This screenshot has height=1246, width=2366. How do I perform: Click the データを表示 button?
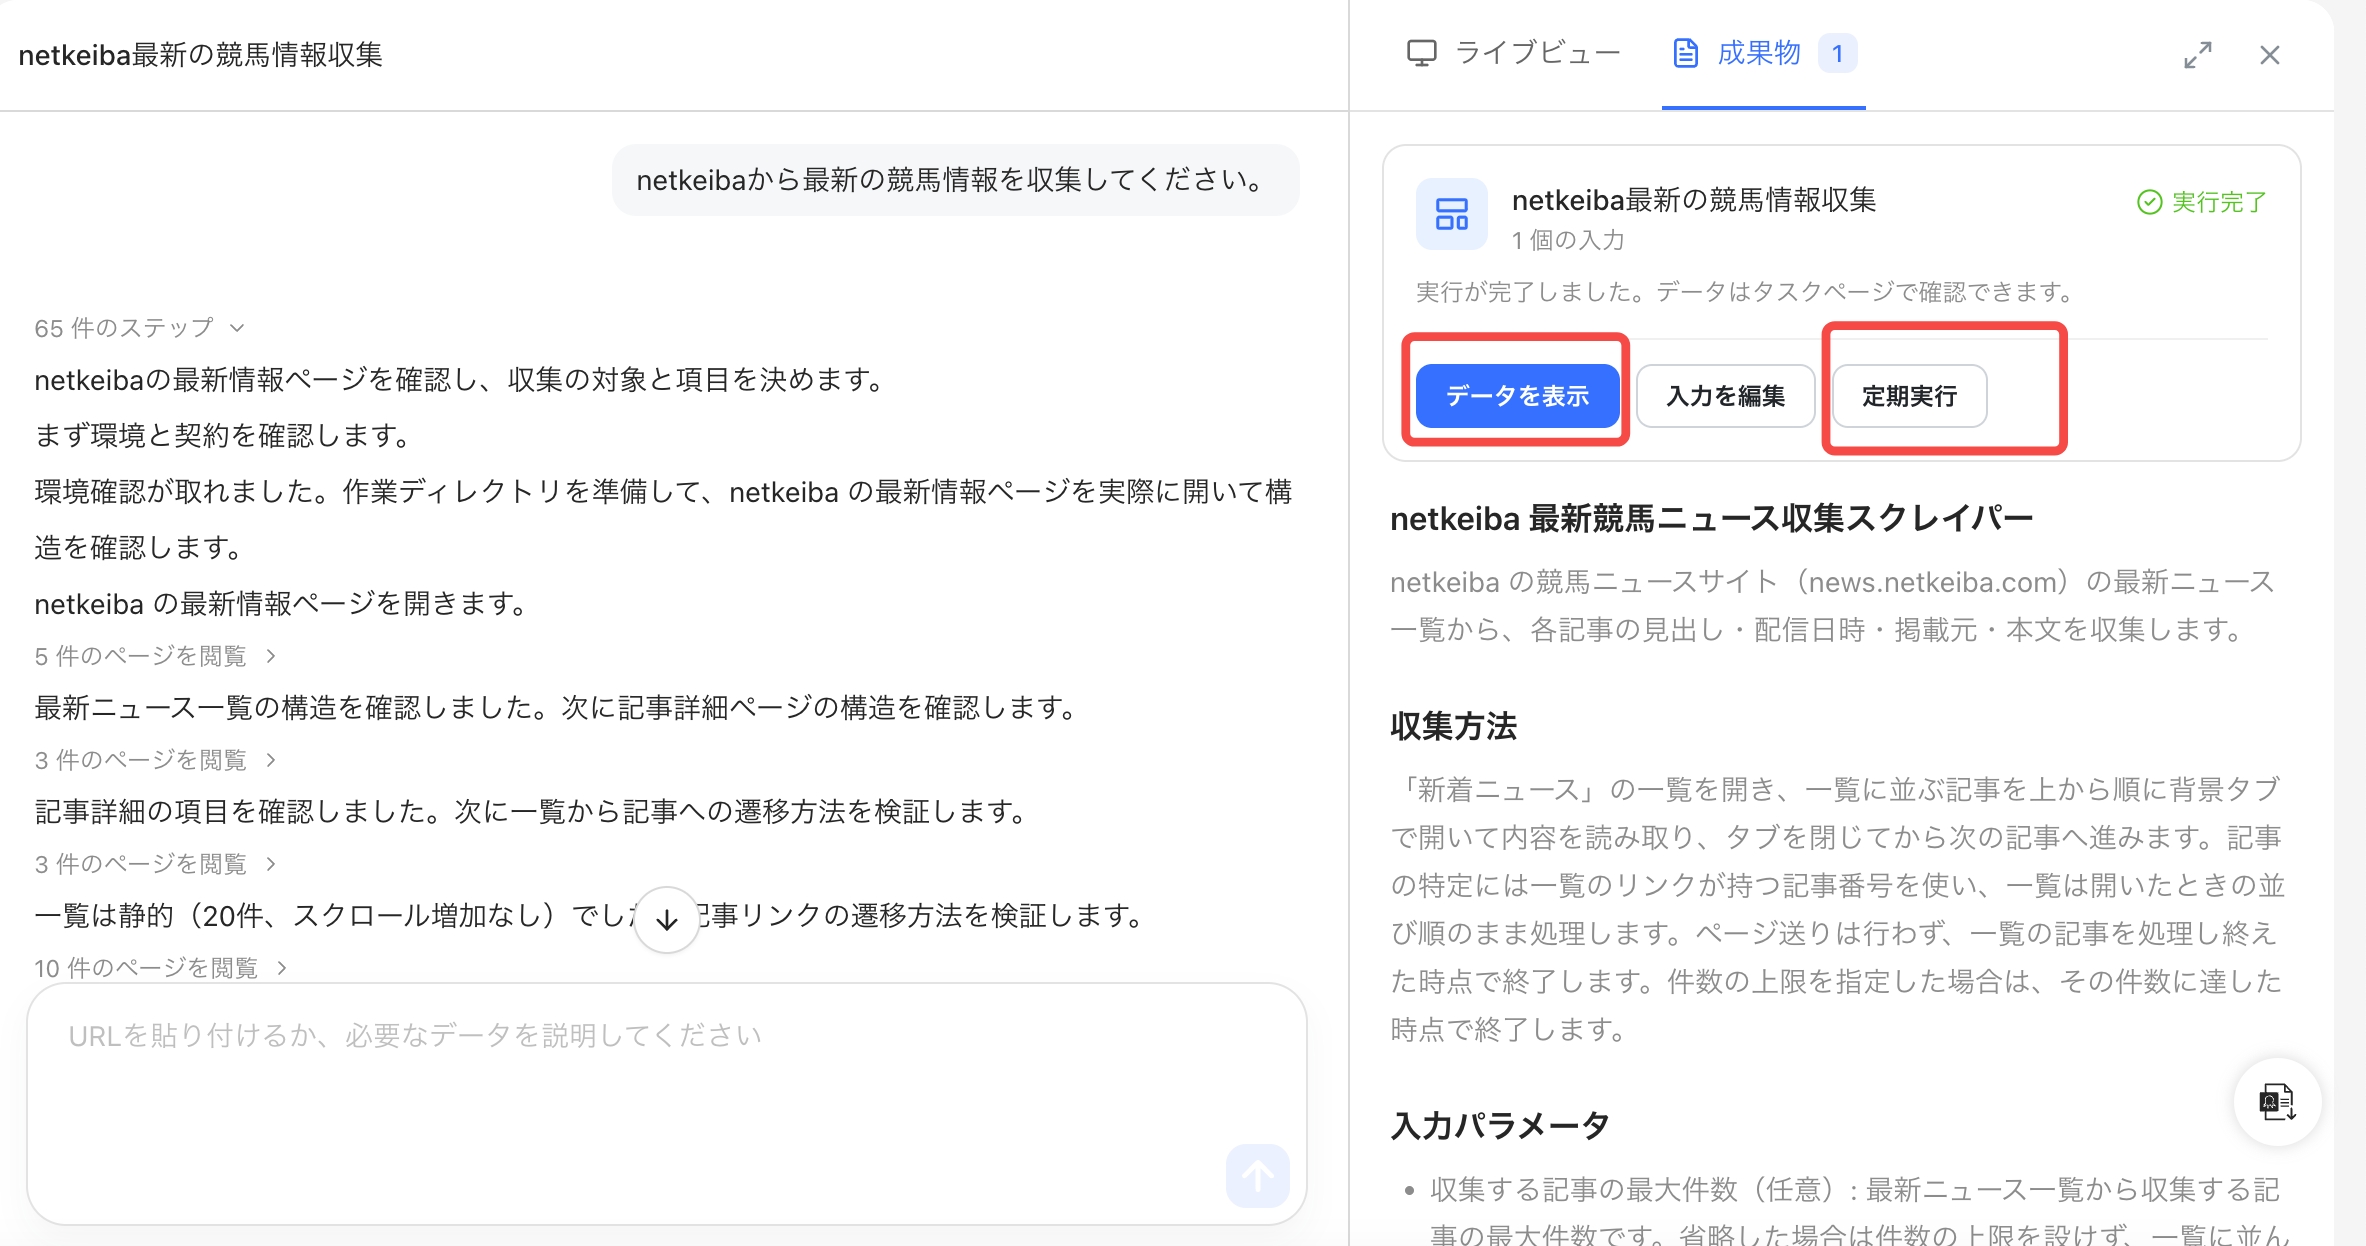point(1517,396)
